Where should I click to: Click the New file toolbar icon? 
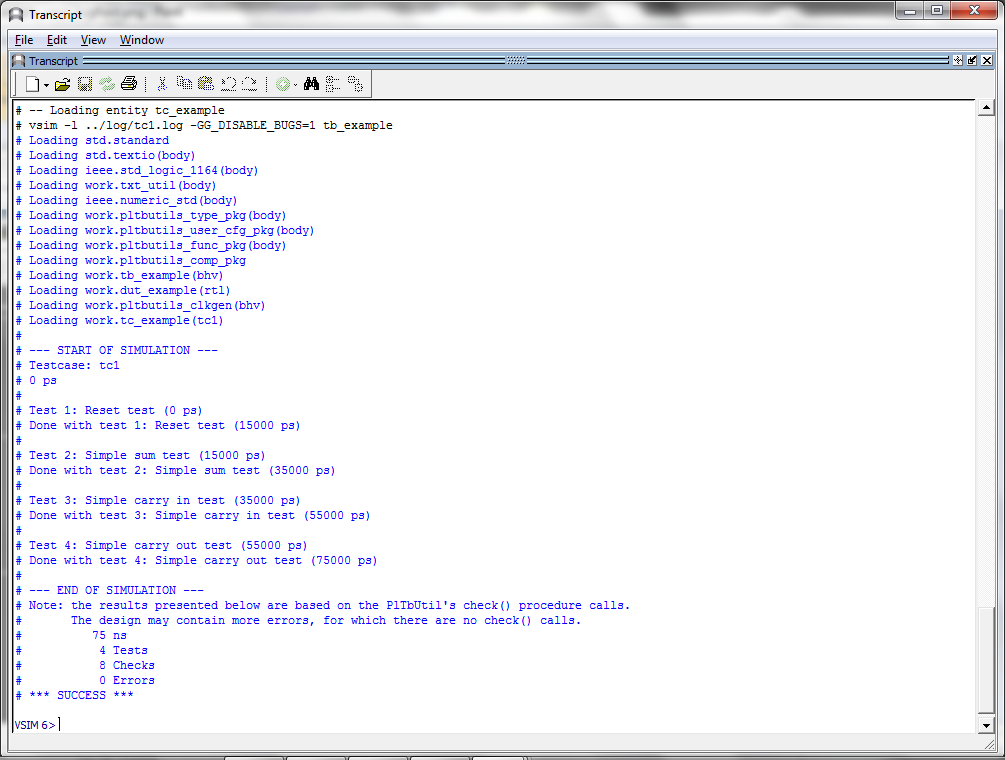click(x=32, y=85)
